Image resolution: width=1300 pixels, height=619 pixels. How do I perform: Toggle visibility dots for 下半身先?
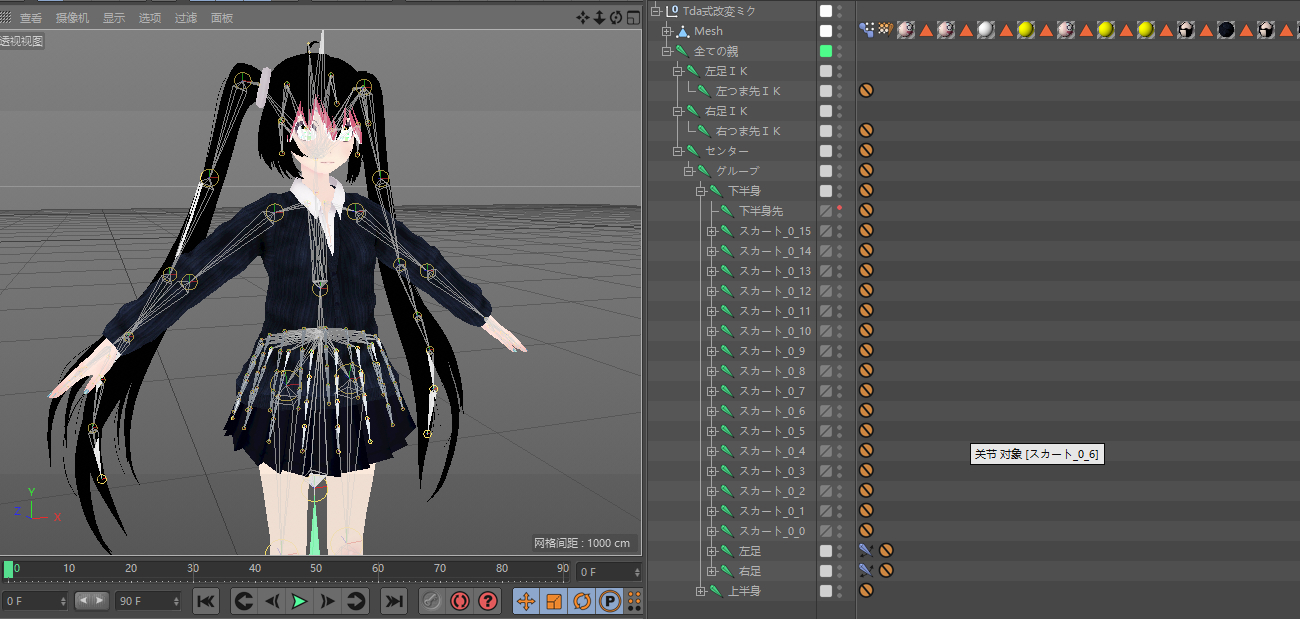(839, 211)
